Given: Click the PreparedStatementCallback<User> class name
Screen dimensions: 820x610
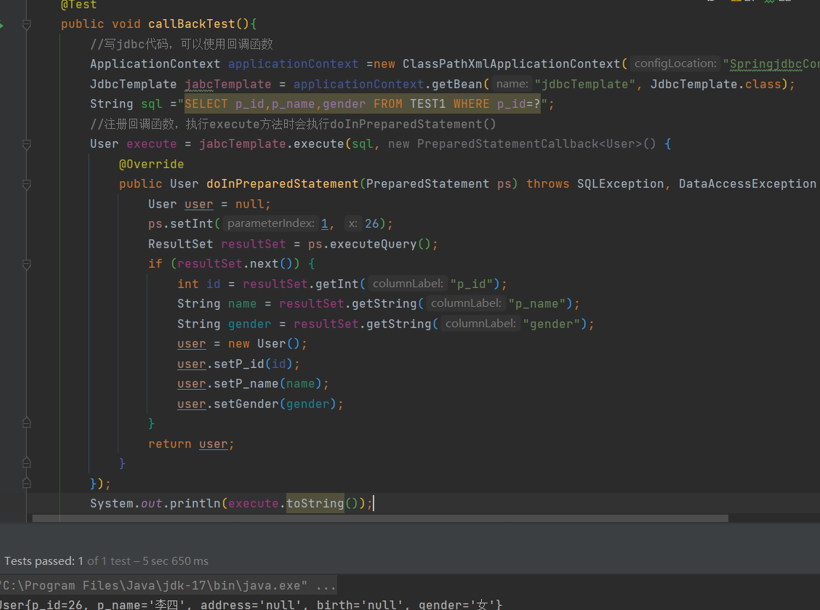Looking at the screenshot, I should click(x=529, y=144).
